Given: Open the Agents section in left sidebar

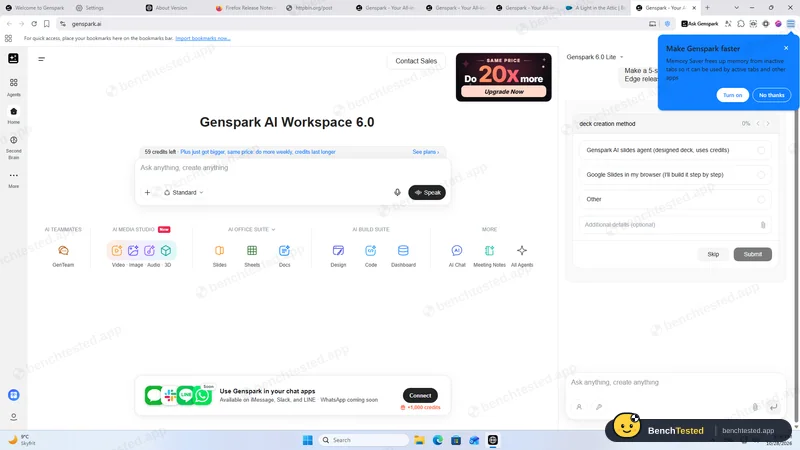Looking at the screenshot, I should (x=14, y=87).
